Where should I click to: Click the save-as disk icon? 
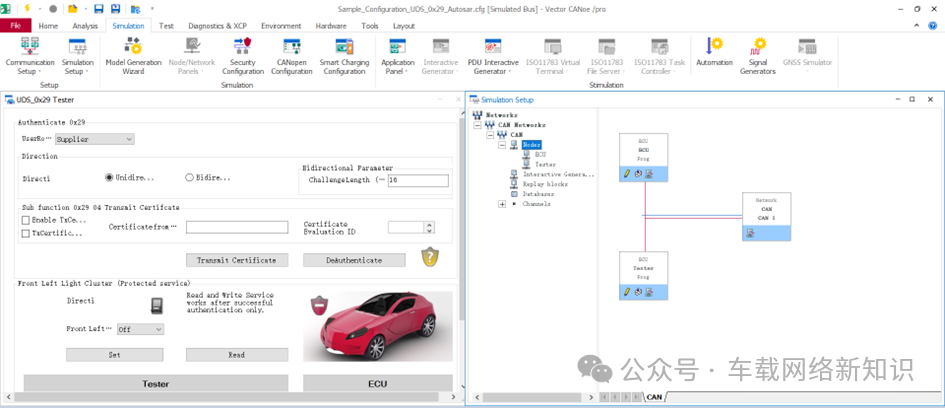[115, 8]
